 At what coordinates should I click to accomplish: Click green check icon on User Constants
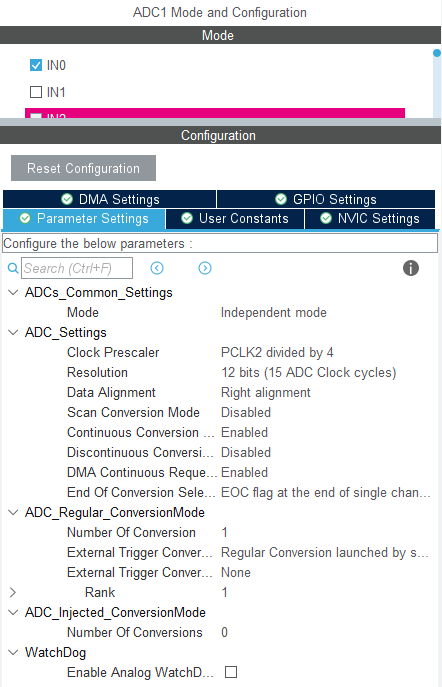pyautogui.click(x=187, y=218)
